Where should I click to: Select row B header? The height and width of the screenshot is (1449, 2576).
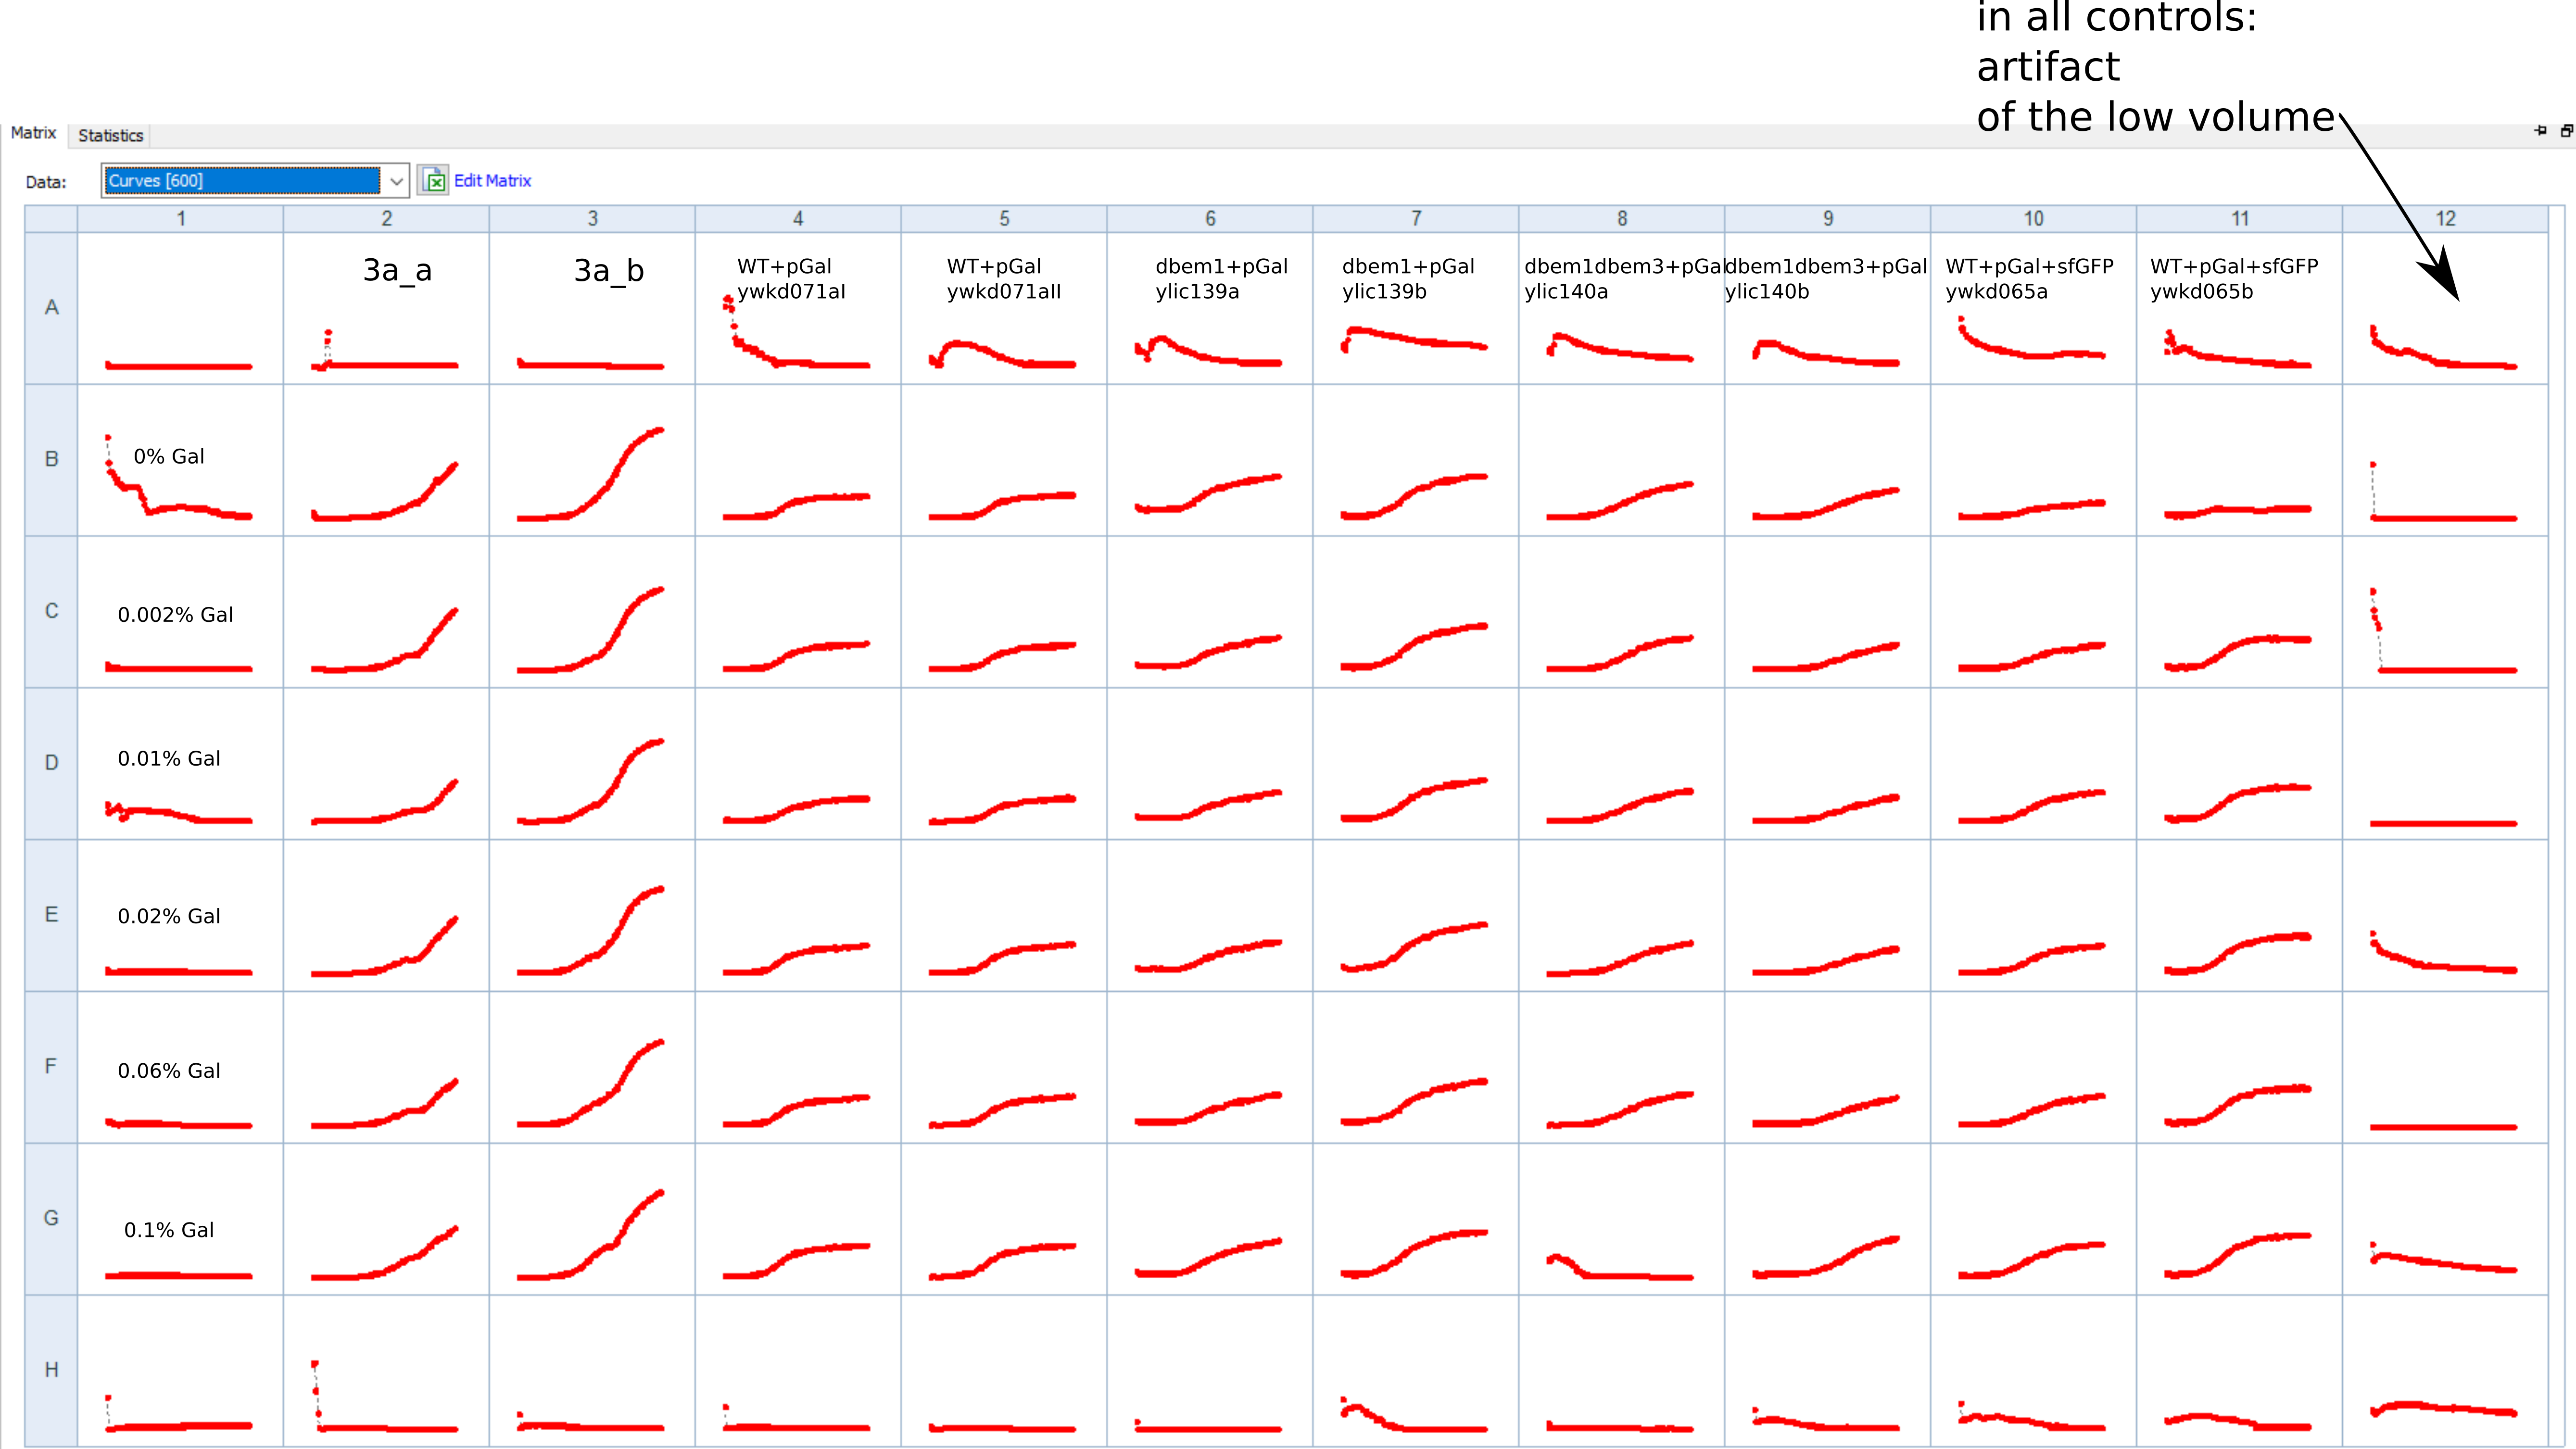coord(51,460)
